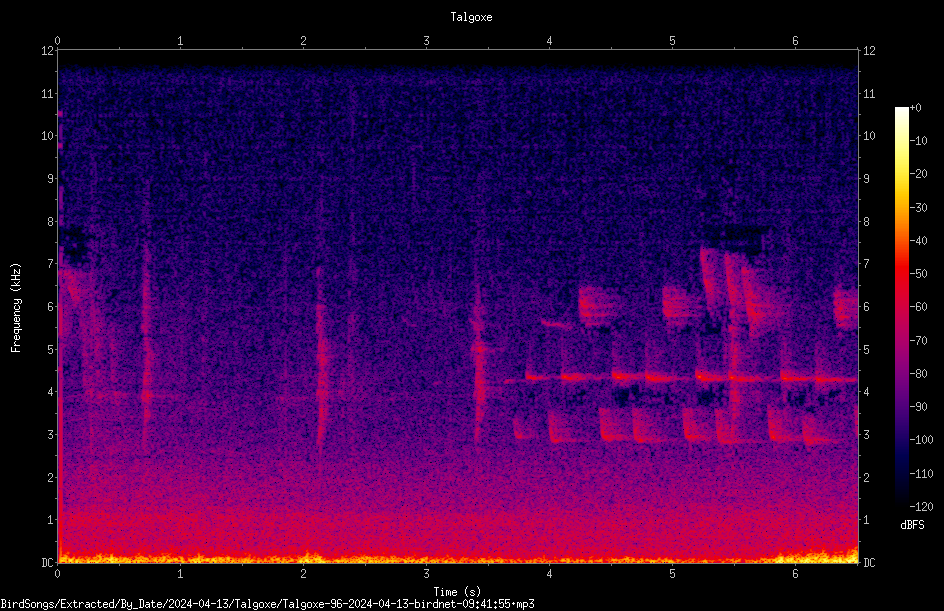Image resolution: width=944 pixels, height=611 pixels.
Task: Click the DC label on left axis
Action: click(48, 562)
